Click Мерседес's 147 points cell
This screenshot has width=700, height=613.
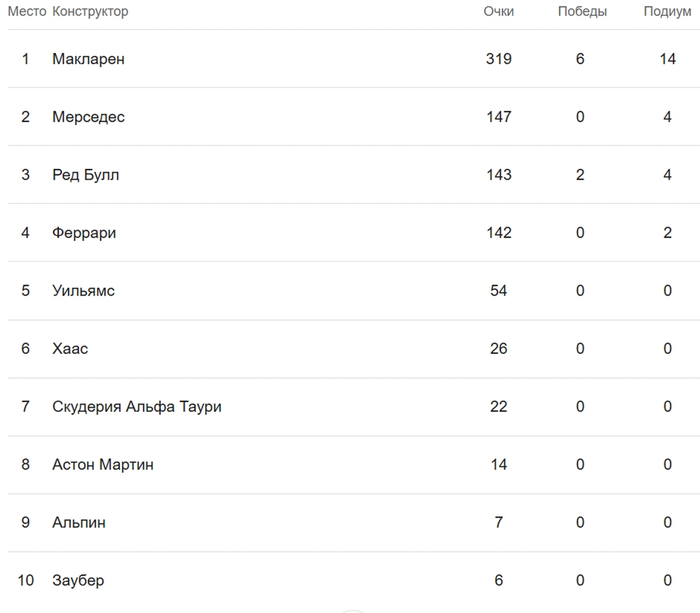[498, 117]
